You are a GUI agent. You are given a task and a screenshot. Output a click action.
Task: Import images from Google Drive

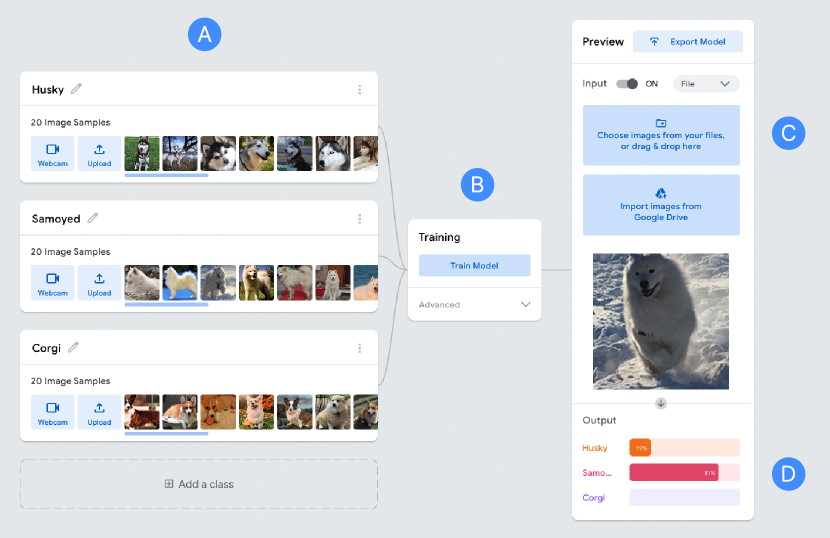tap(661, 205)
